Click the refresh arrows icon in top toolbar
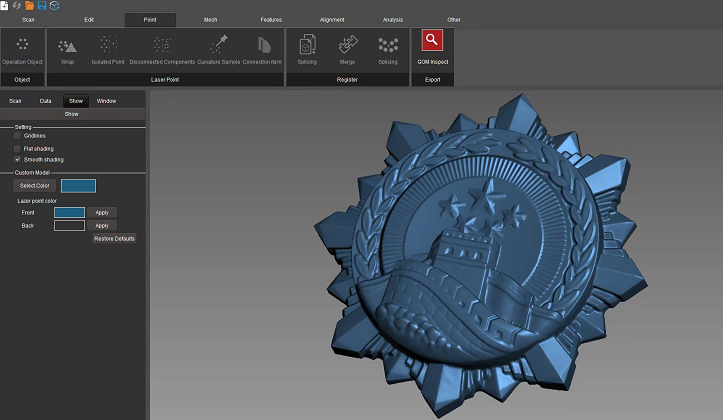The width and height of the screenshot is (723, 420). (x=17, y=6)
